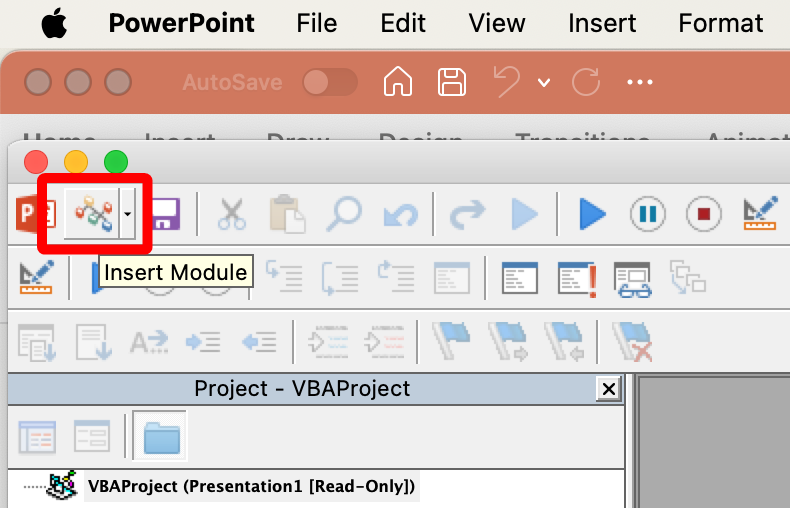The height and width of the screenshot is (508, 790).
Task: Click the Clear All Bookmarks flag icon
Action: 632,341
